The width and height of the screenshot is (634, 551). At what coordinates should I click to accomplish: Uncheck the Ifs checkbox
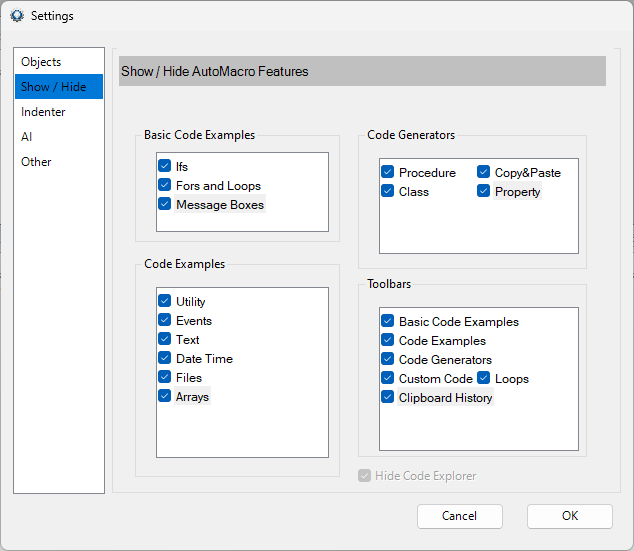[x=165, y=166]
